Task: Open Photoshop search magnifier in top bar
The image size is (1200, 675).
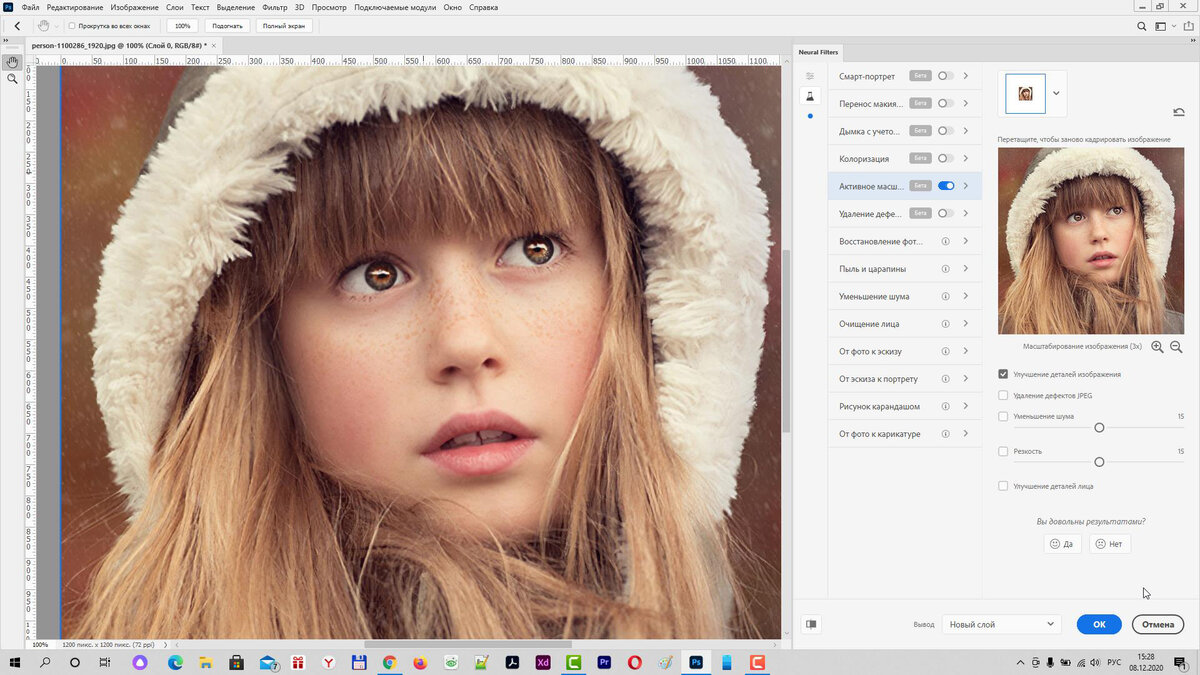Action: pyautogui.click(x=1142, y=26)
